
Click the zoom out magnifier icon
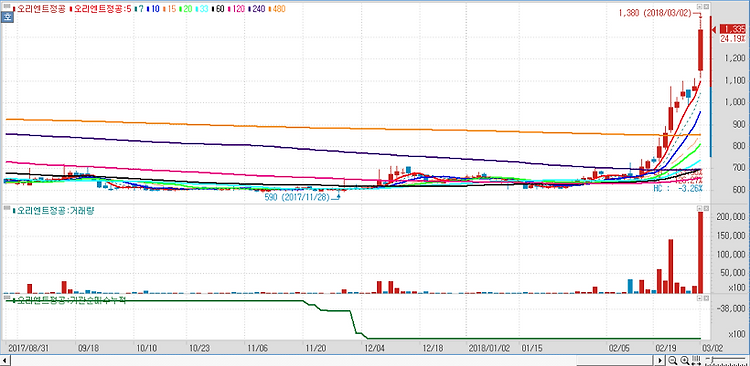pyautogui.click(x=672, y=360)
